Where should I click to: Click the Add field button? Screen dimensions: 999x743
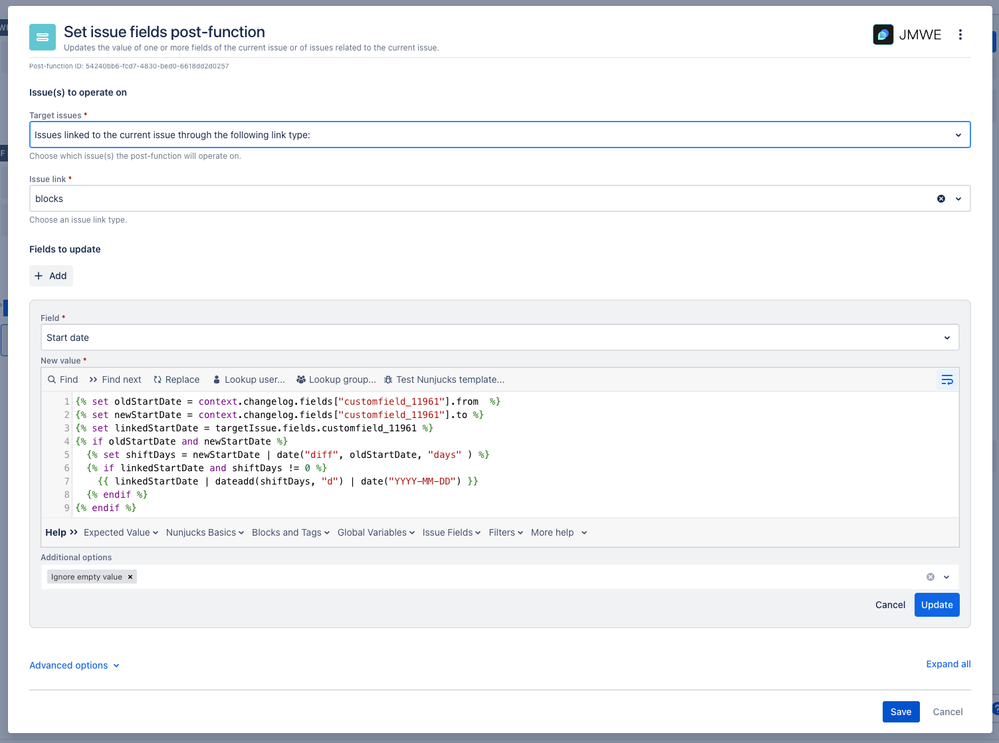tap(51, 276)
